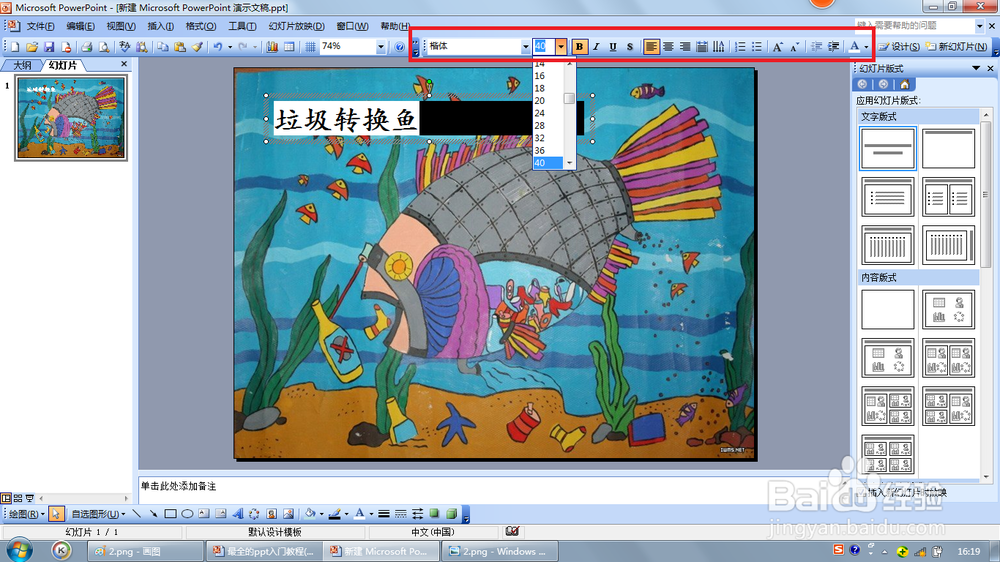Align text to the right
The image size is (1000, 562).
[x=685, y=47]
